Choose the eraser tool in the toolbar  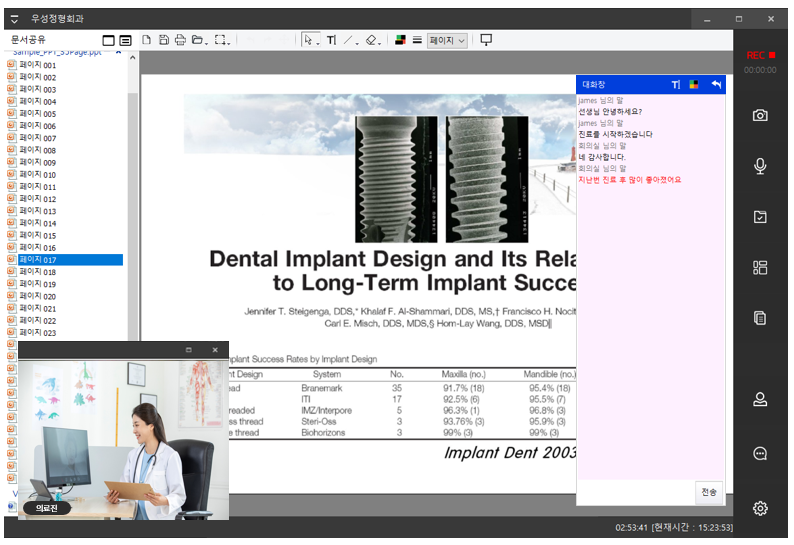coord(371,40)
